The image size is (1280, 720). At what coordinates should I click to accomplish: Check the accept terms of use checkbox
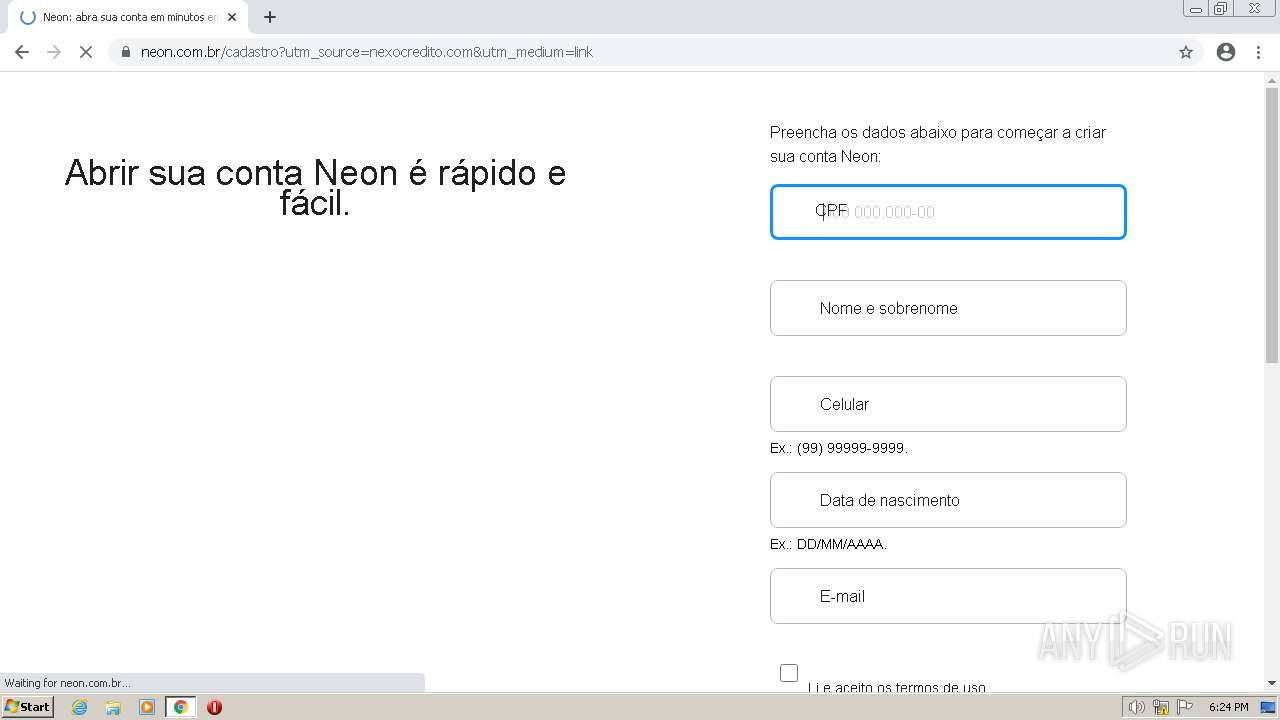(x=789, y=673)
